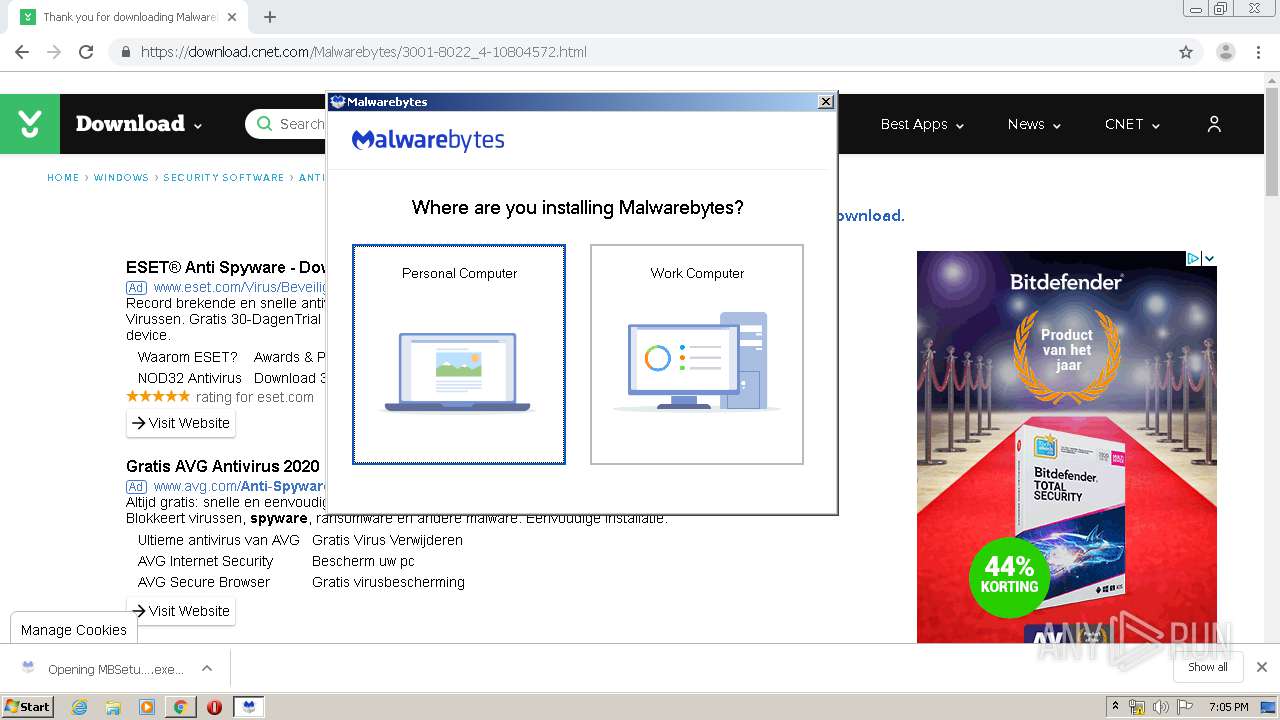
Task: Choose the Personal Computer install option
Action: point(459,354)
